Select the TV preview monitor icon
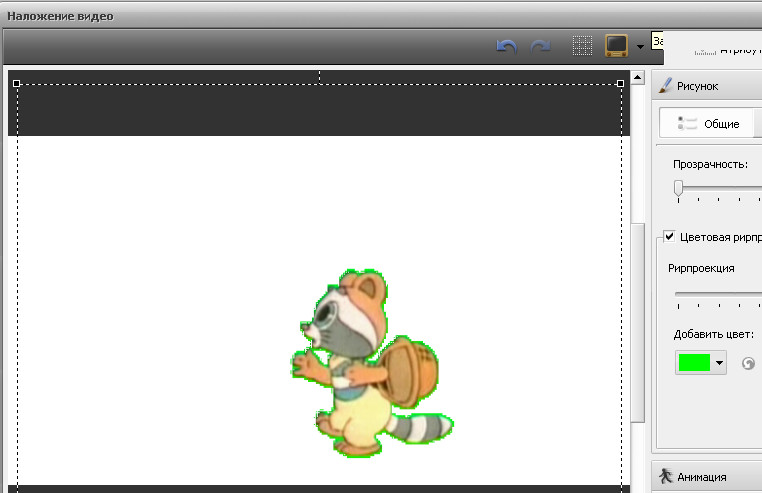Viewport: 762px width, 493px height. pyautogui.click(x=616, y=46)
